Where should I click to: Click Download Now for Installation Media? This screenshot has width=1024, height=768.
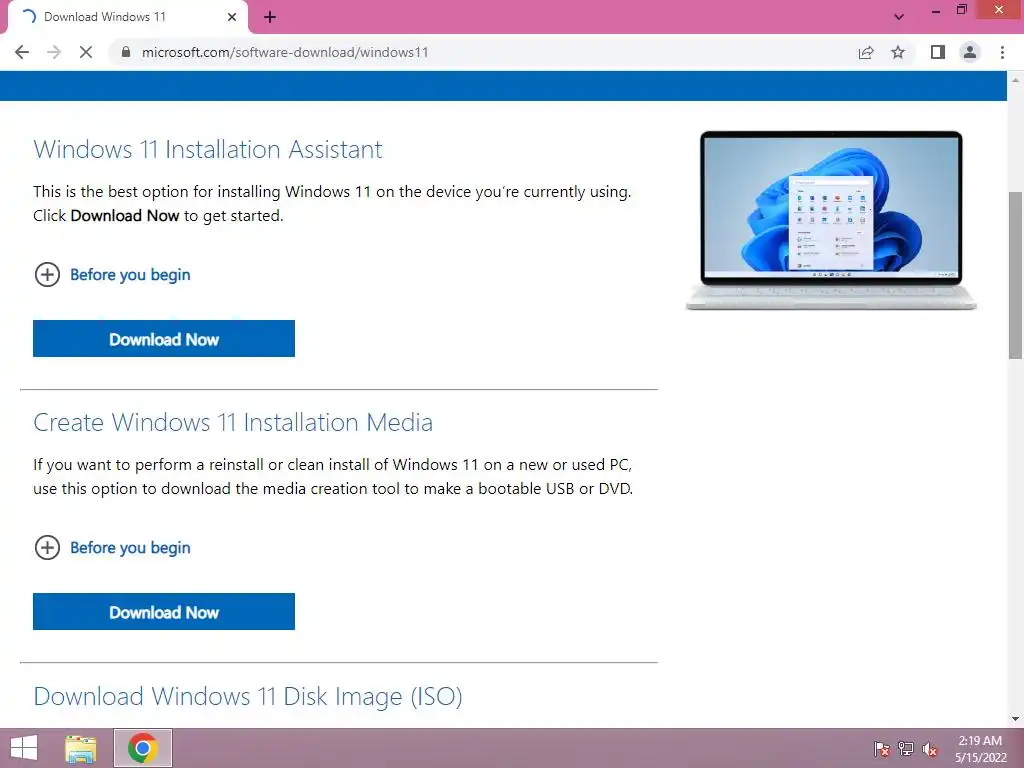click(x=164, y=611)
